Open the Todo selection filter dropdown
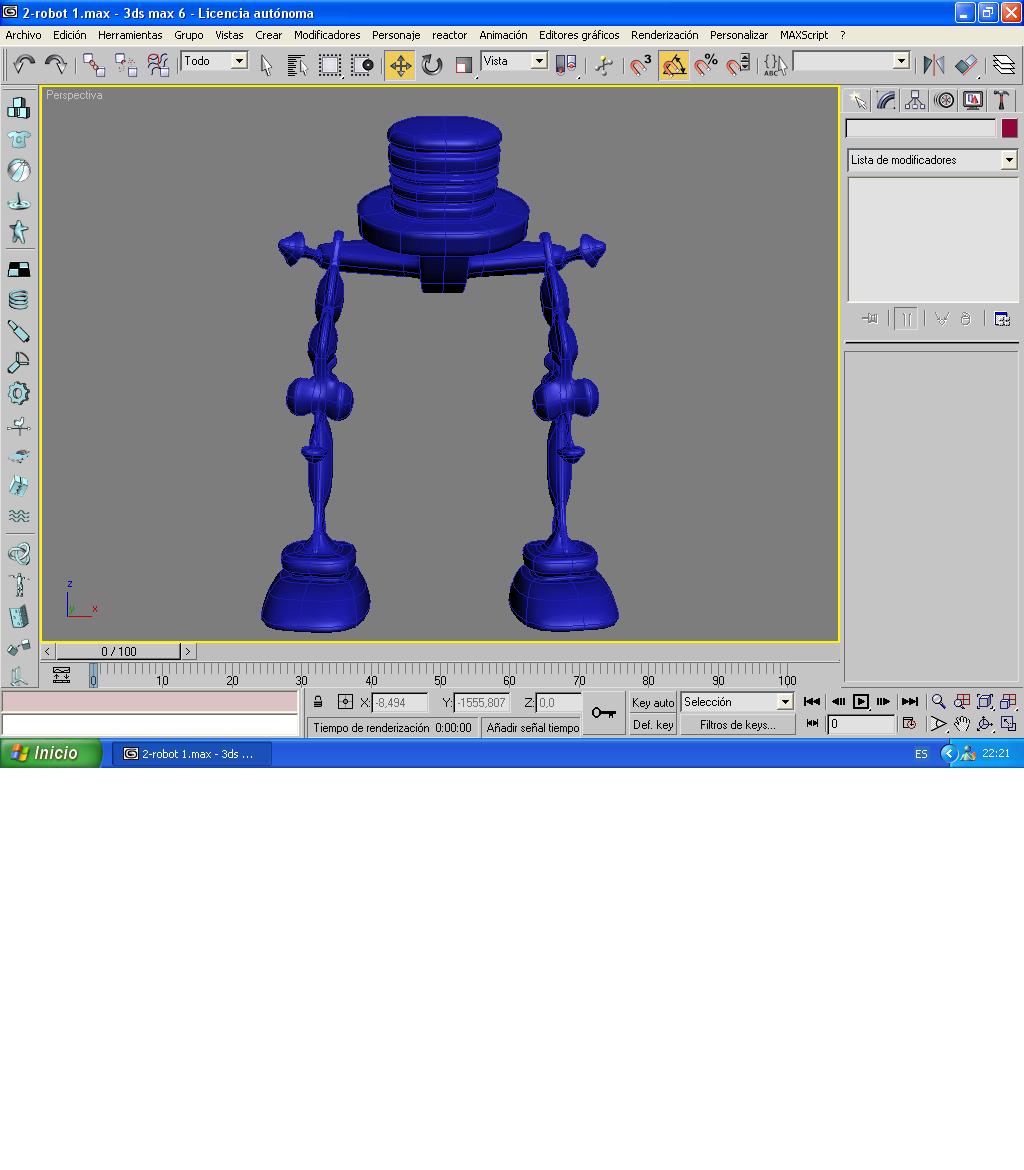1024x1170 pixels. click(239, 61)
